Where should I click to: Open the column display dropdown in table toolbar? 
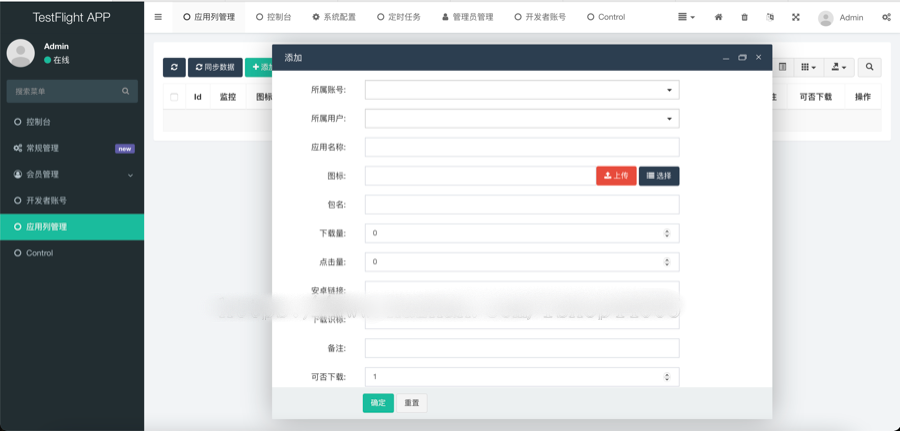pyautogui.click(x=808, y=67)
